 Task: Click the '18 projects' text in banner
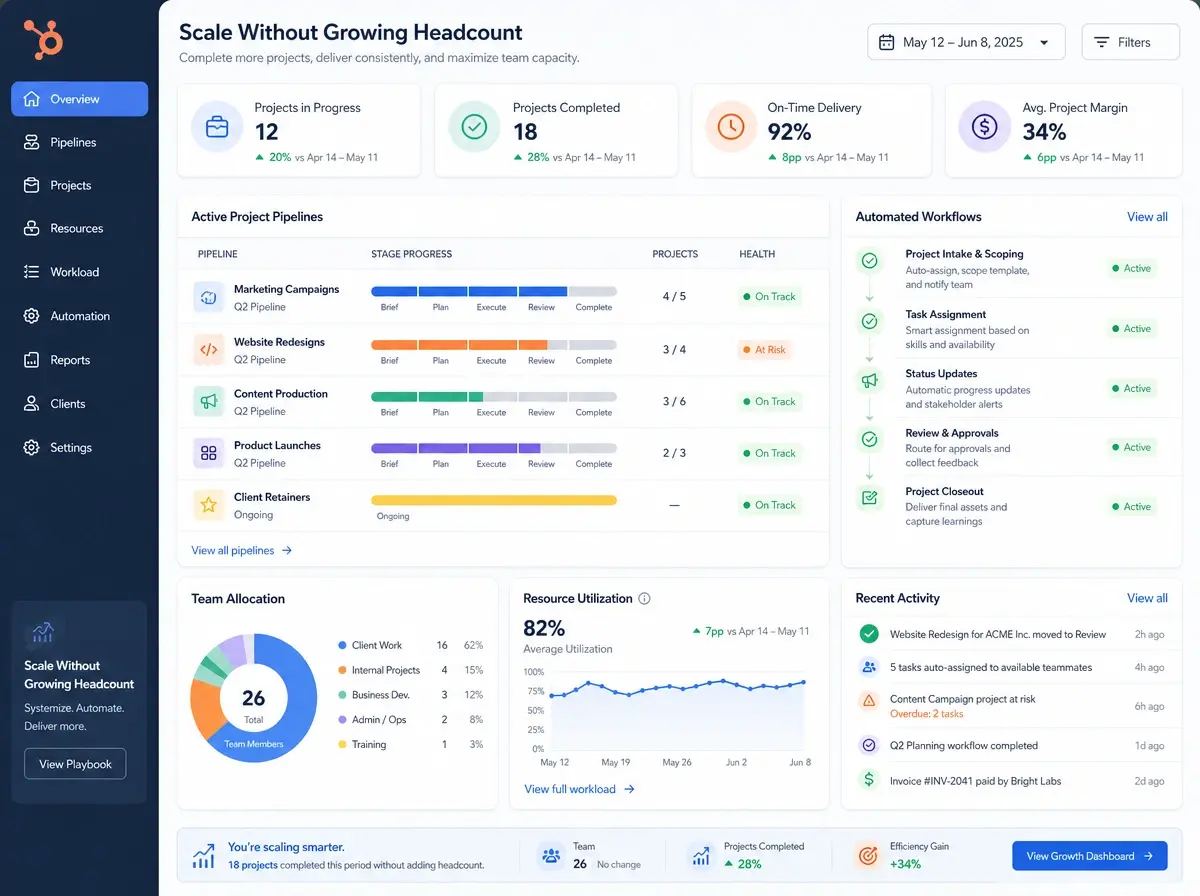click(x=253, y=865)
